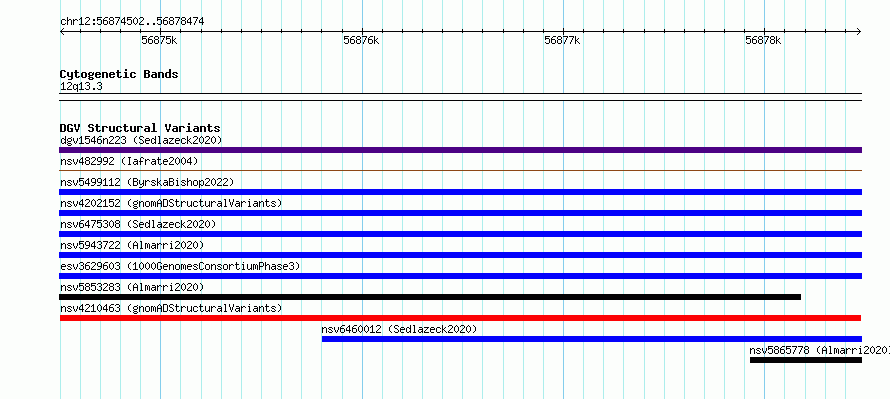This screenshot has width=890, height=399.
Task: Click the nsv5943722 (Almarri2020) label
Action: tap(132, 245)
